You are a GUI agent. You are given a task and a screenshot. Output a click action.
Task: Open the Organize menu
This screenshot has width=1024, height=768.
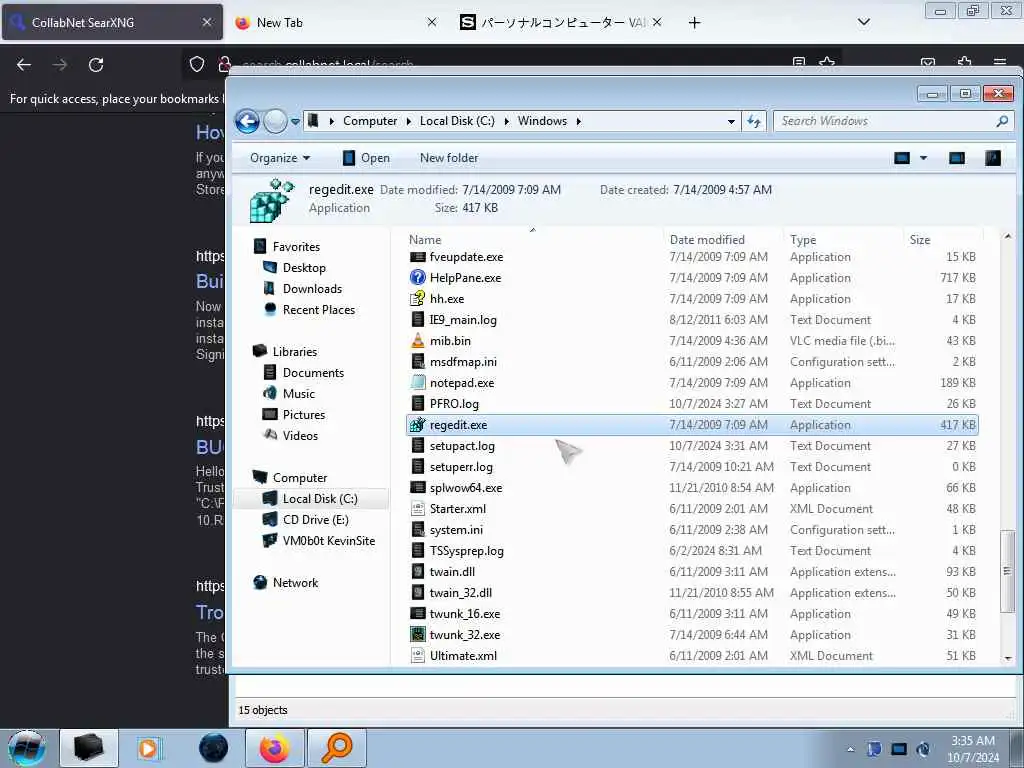pyautogui.click(x=280, y=158)
